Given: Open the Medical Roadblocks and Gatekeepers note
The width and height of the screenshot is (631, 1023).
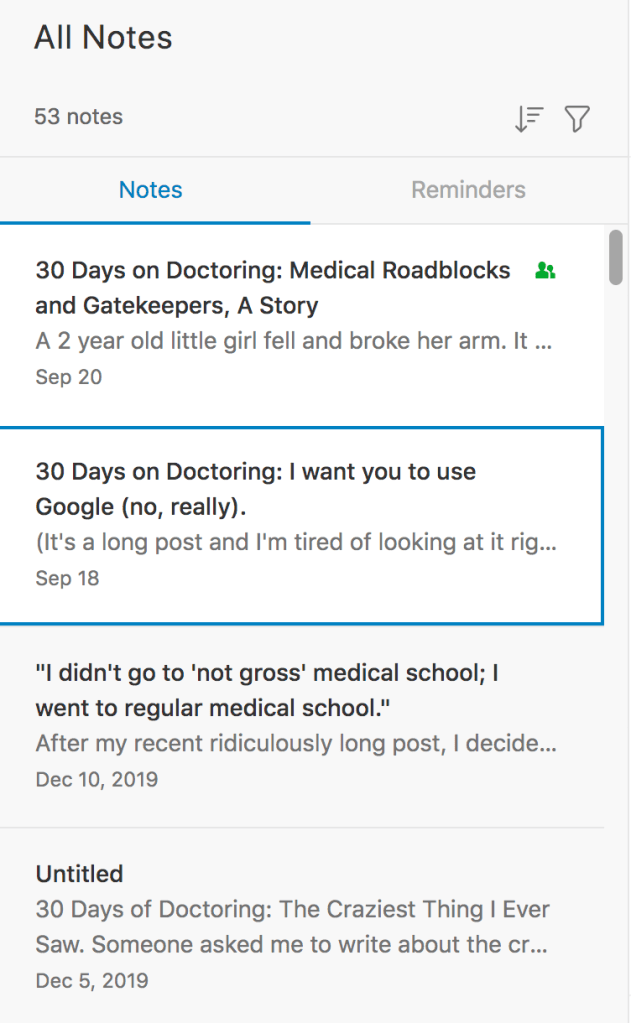Looking at the screenshot, I should coord(273,288).
